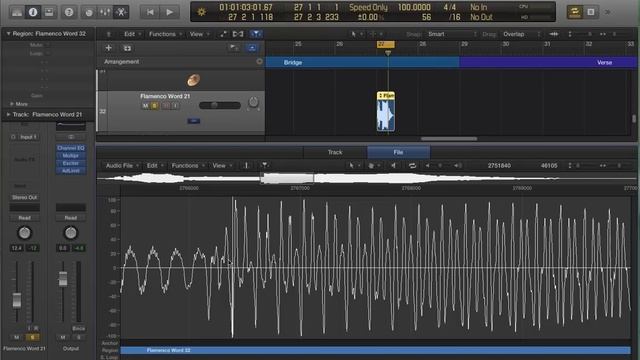Click Read automation on Output strip
This screenshot has height=360, width=640.
(x=71, y=218)
